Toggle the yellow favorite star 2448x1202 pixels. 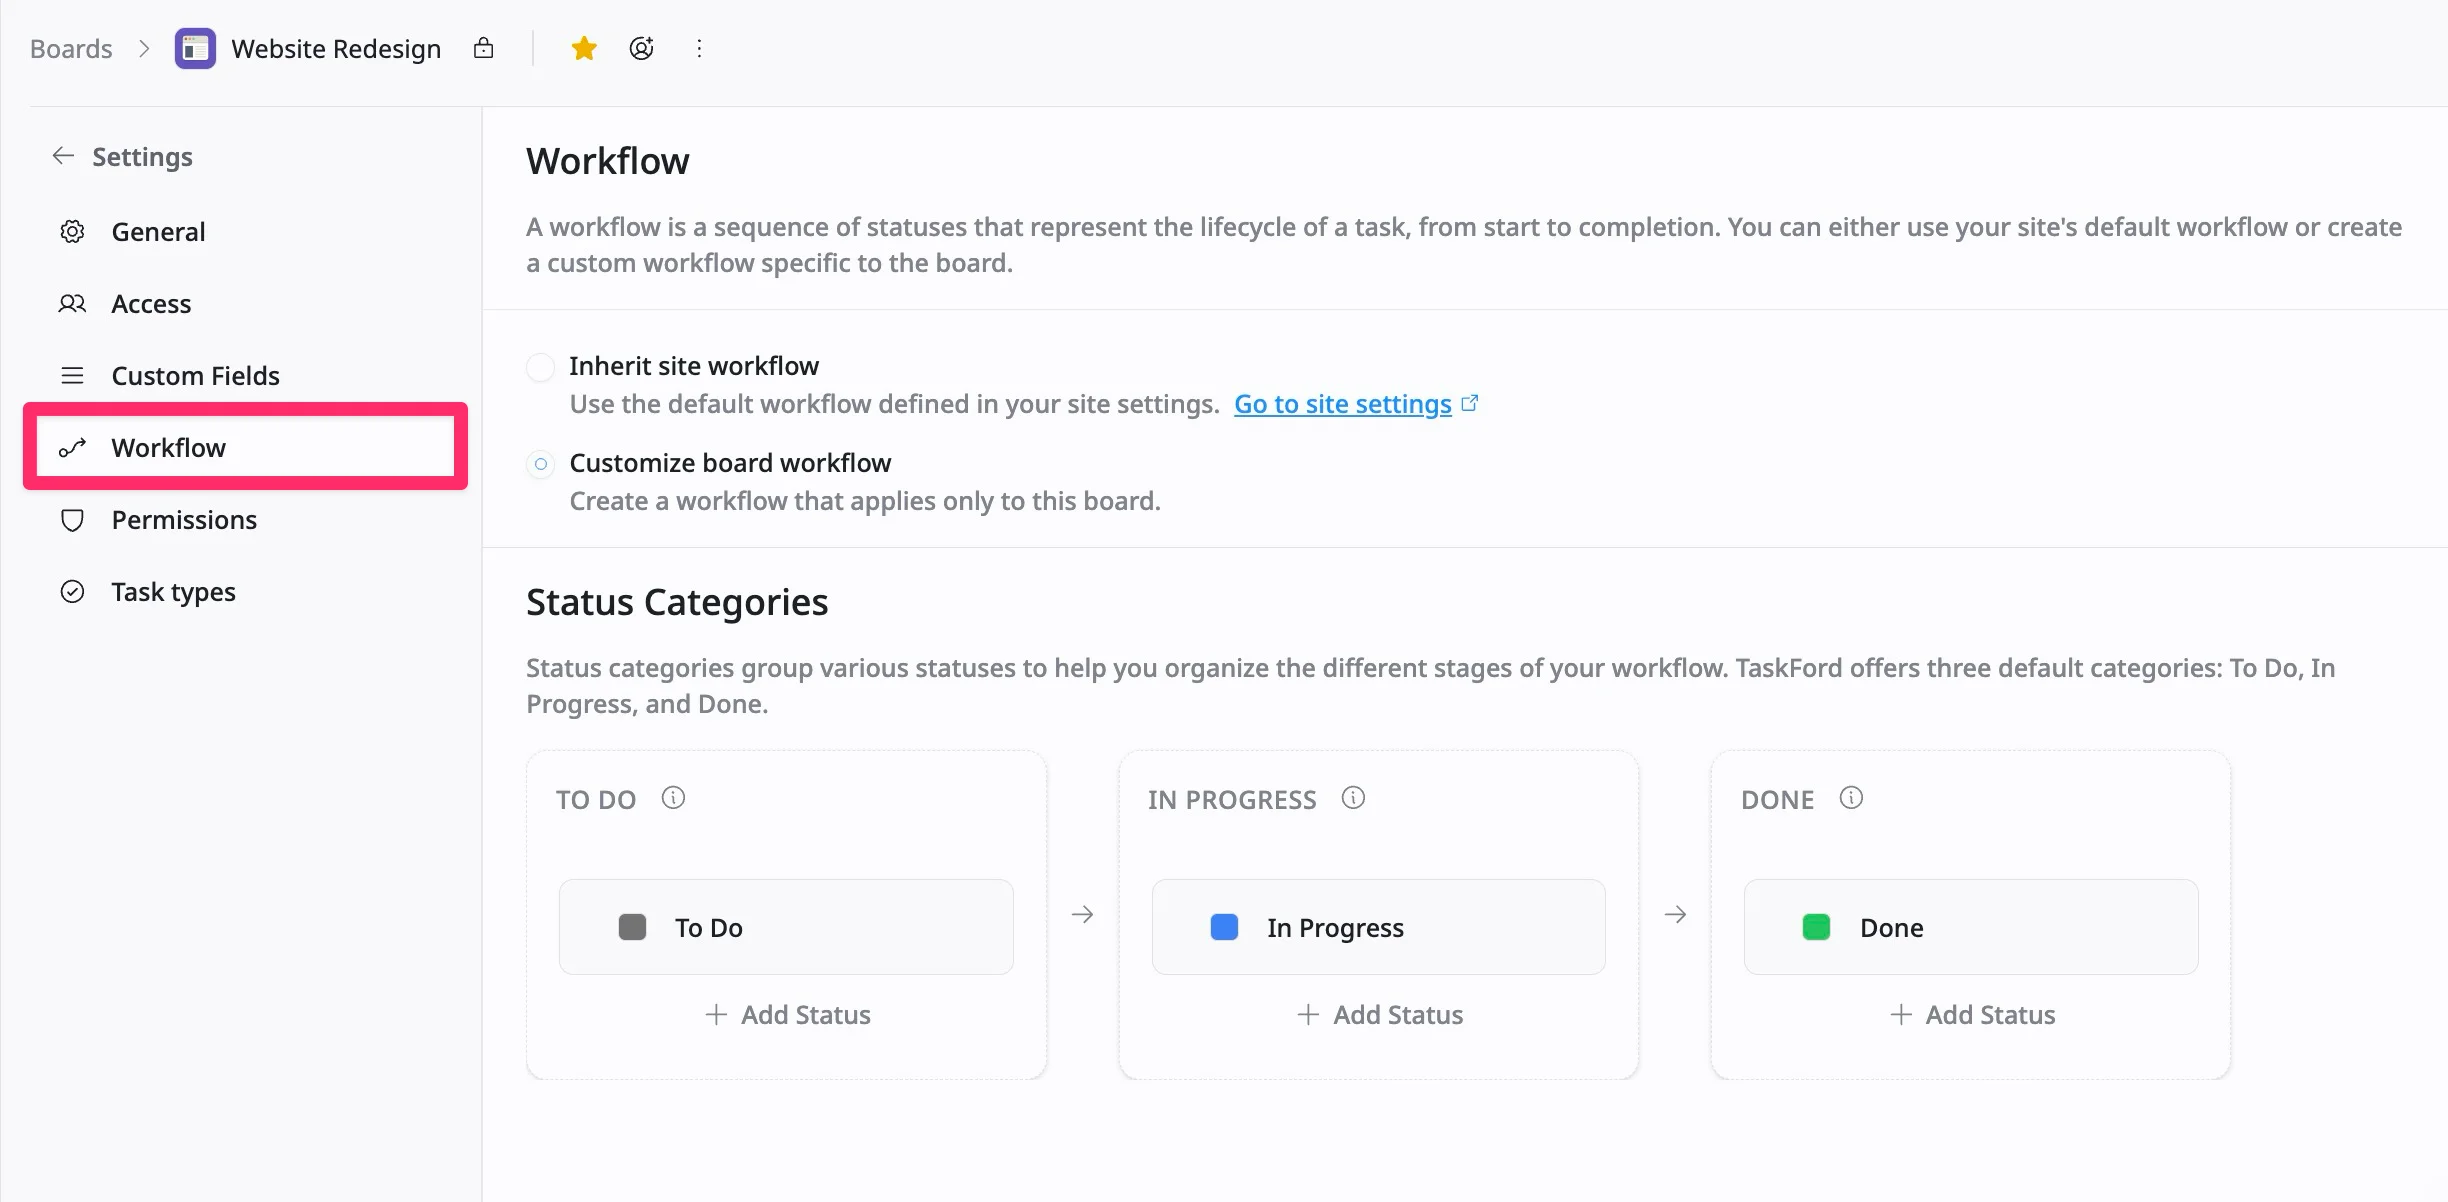(x=584, y=48)
